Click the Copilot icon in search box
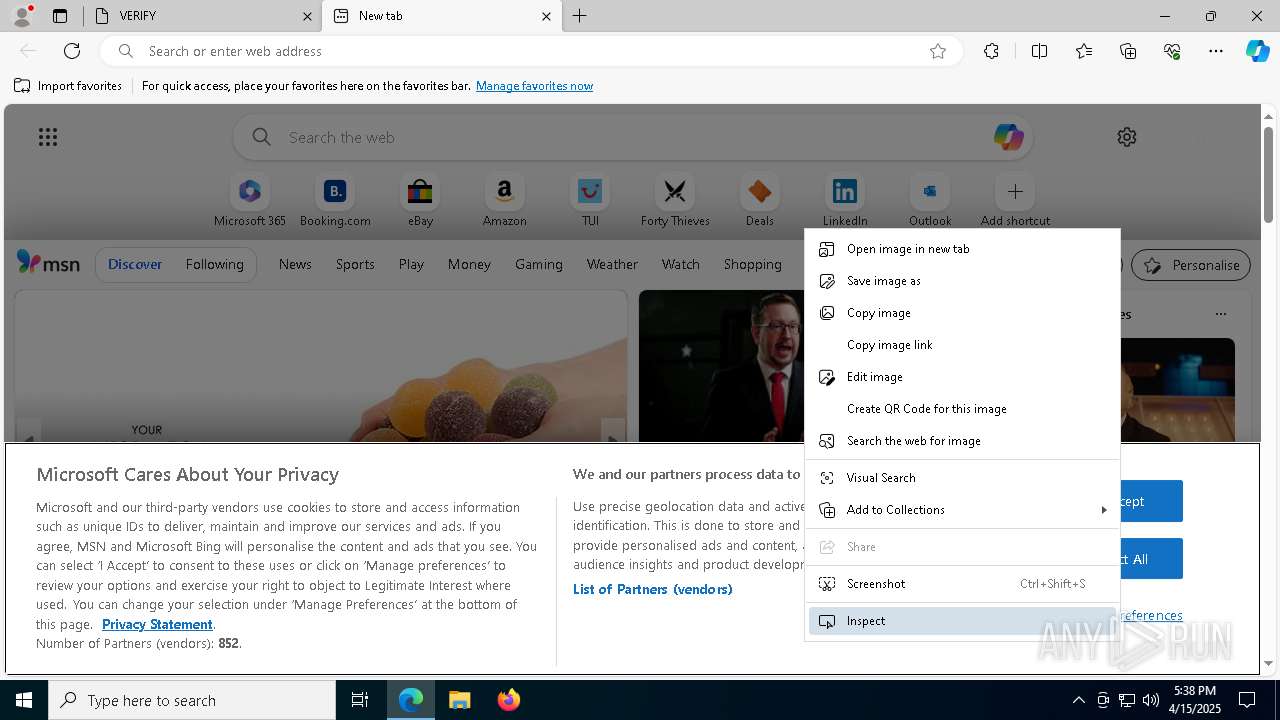The height and width of the screenshot is (720, 1280). [1008, 137]
